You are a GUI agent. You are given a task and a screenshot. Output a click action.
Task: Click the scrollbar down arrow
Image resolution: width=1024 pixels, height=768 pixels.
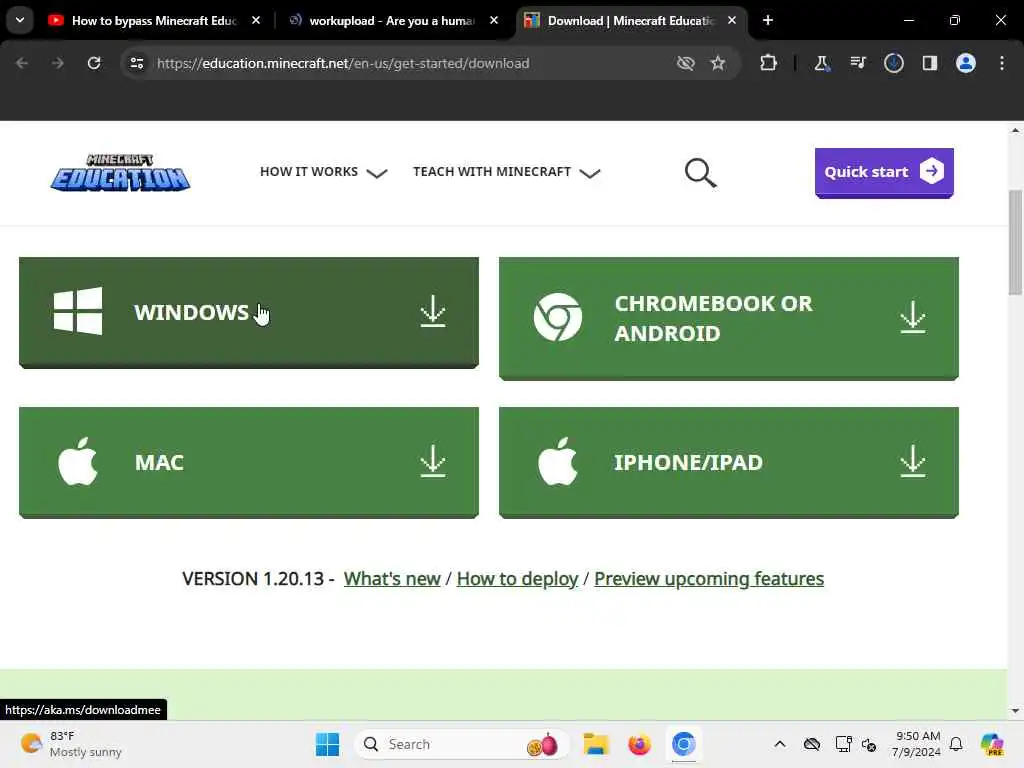point(1015,711)
